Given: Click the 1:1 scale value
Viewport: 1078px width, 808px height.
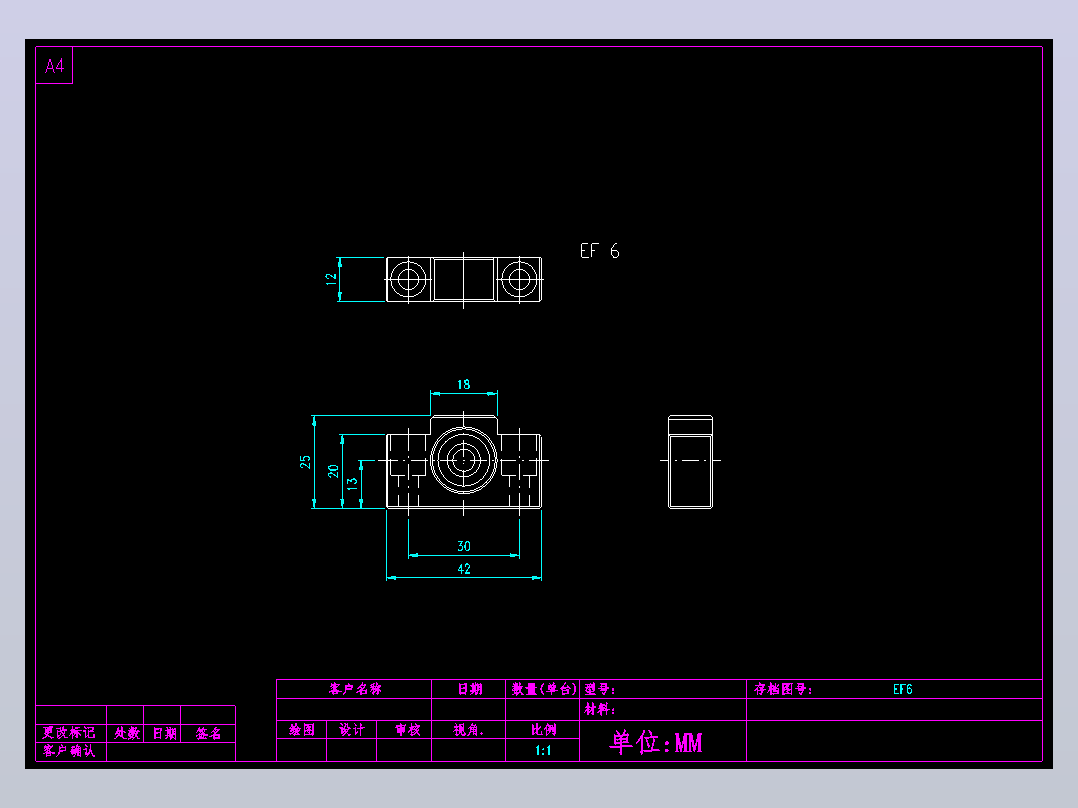Looking at the screenshot, I should click(x=543, y=750).
